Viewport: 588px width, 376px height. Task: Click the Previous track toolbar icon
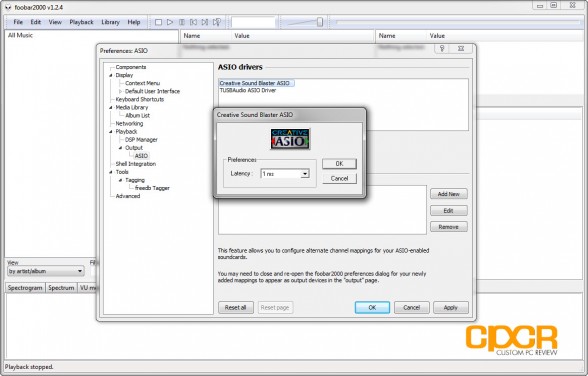point(193,22)
